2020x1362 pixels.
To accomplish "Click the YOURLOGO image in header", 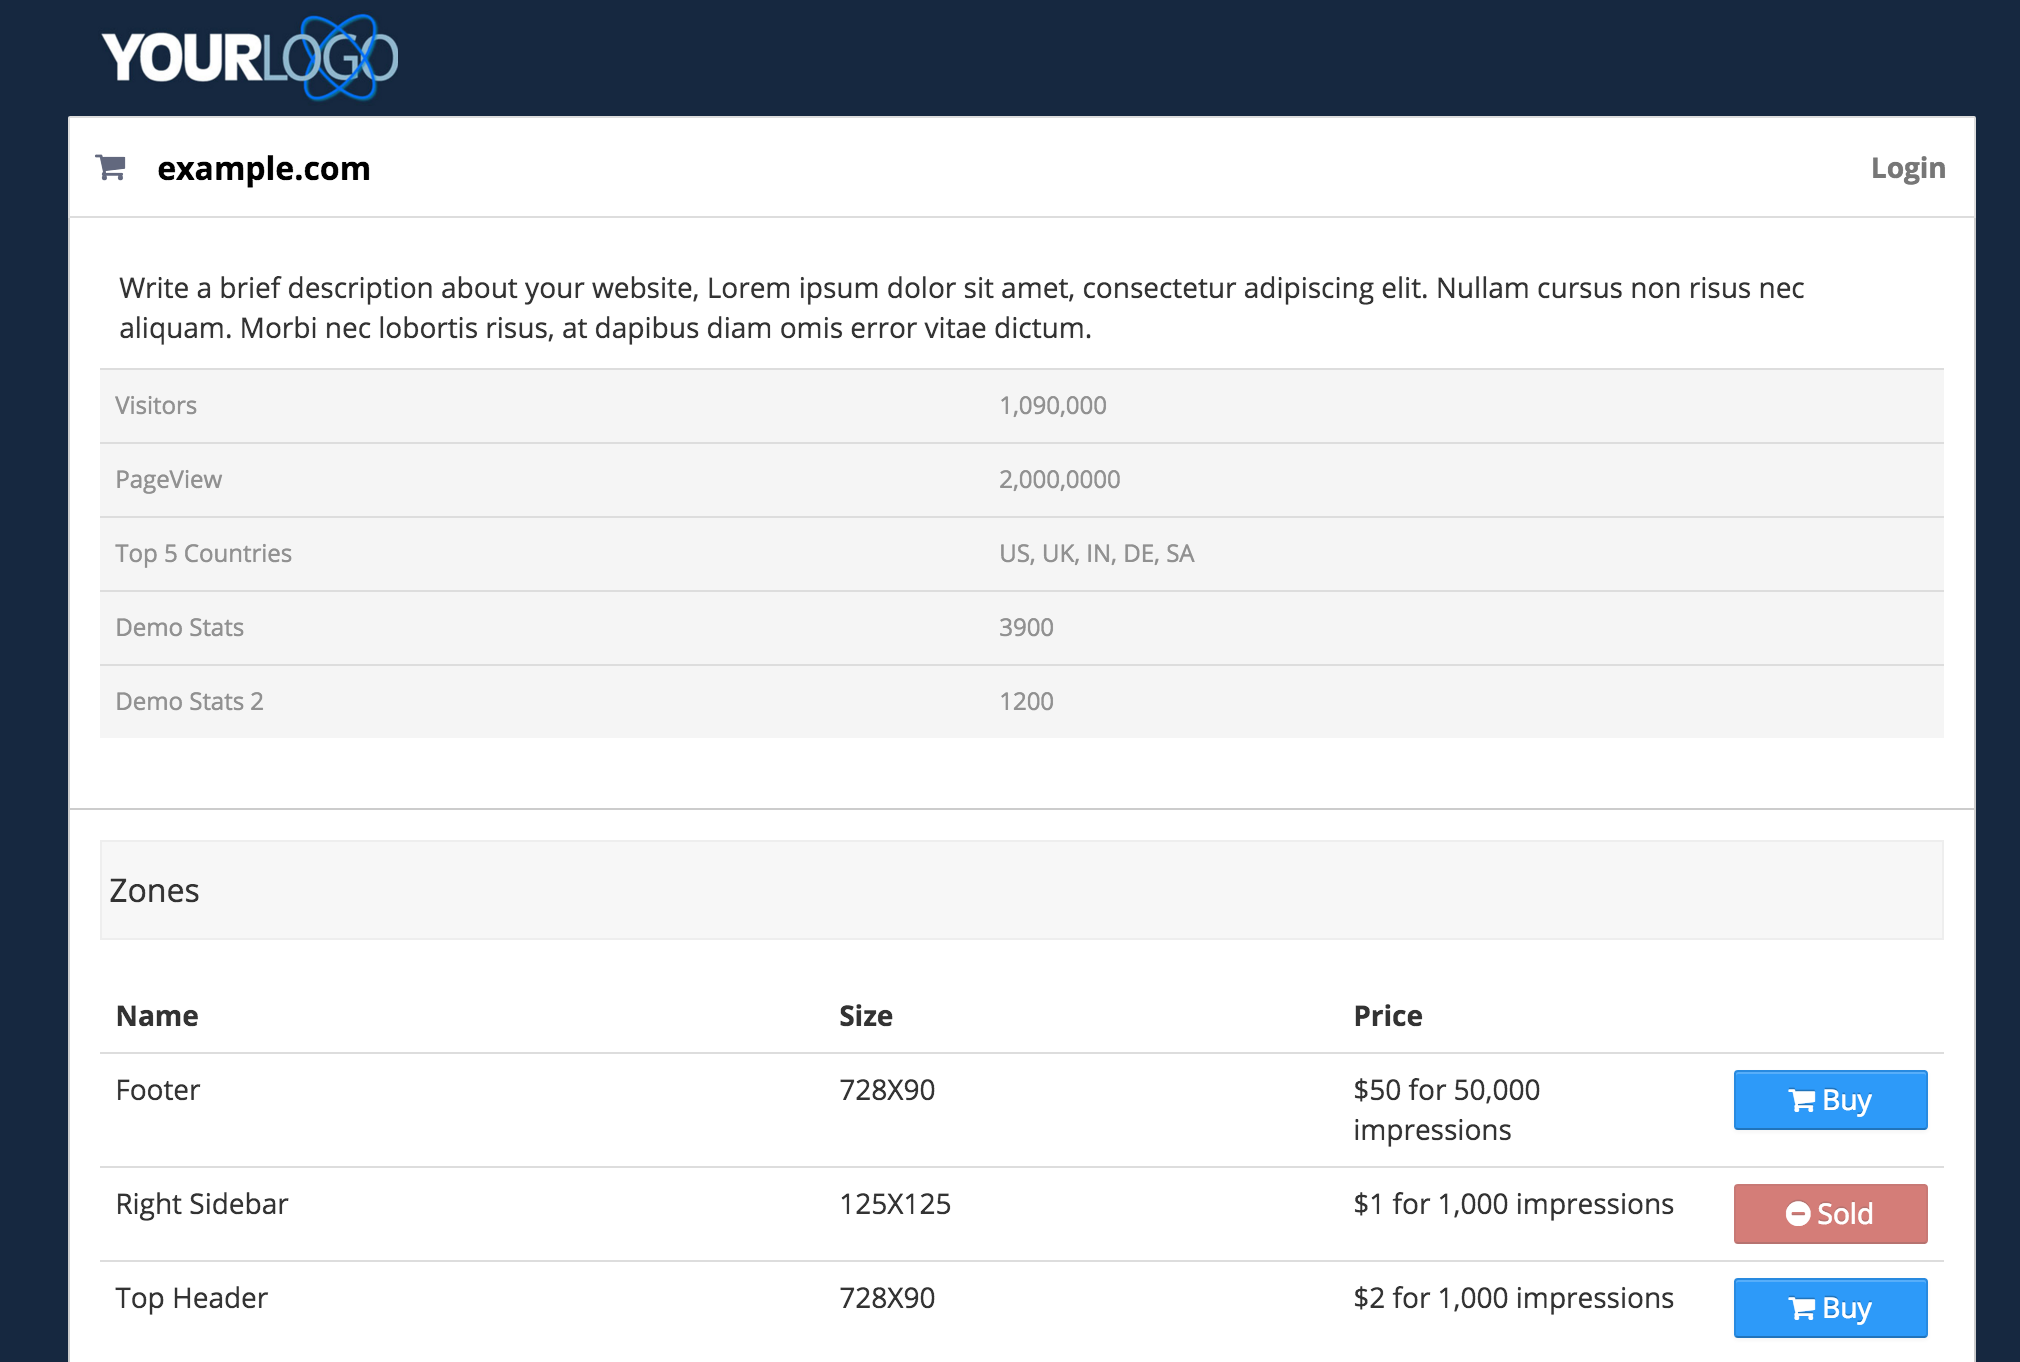I will [x=249, y=57].
